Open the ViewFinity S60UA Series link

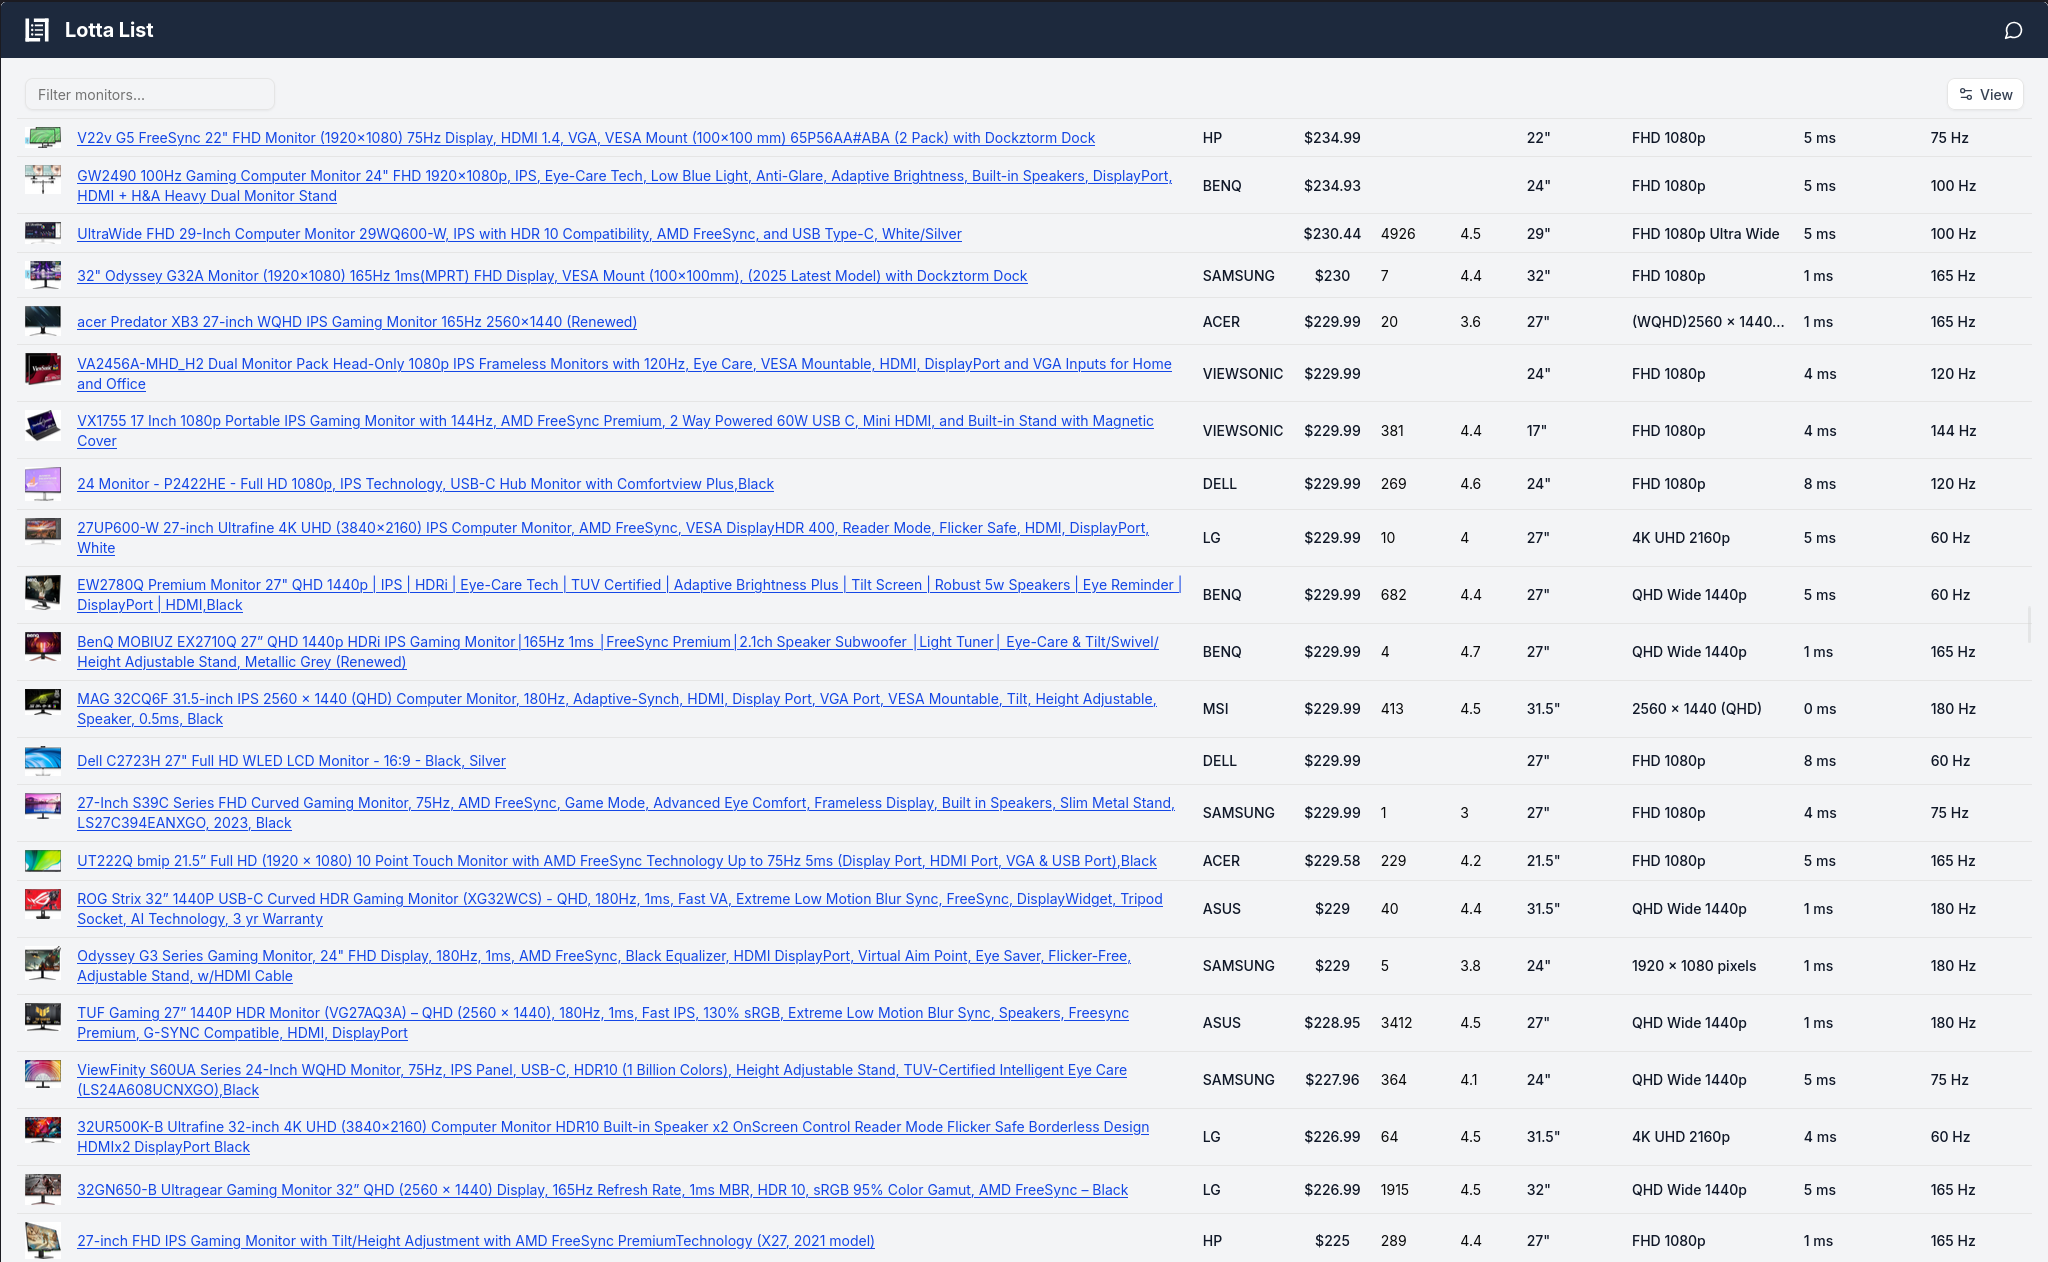602,1080
